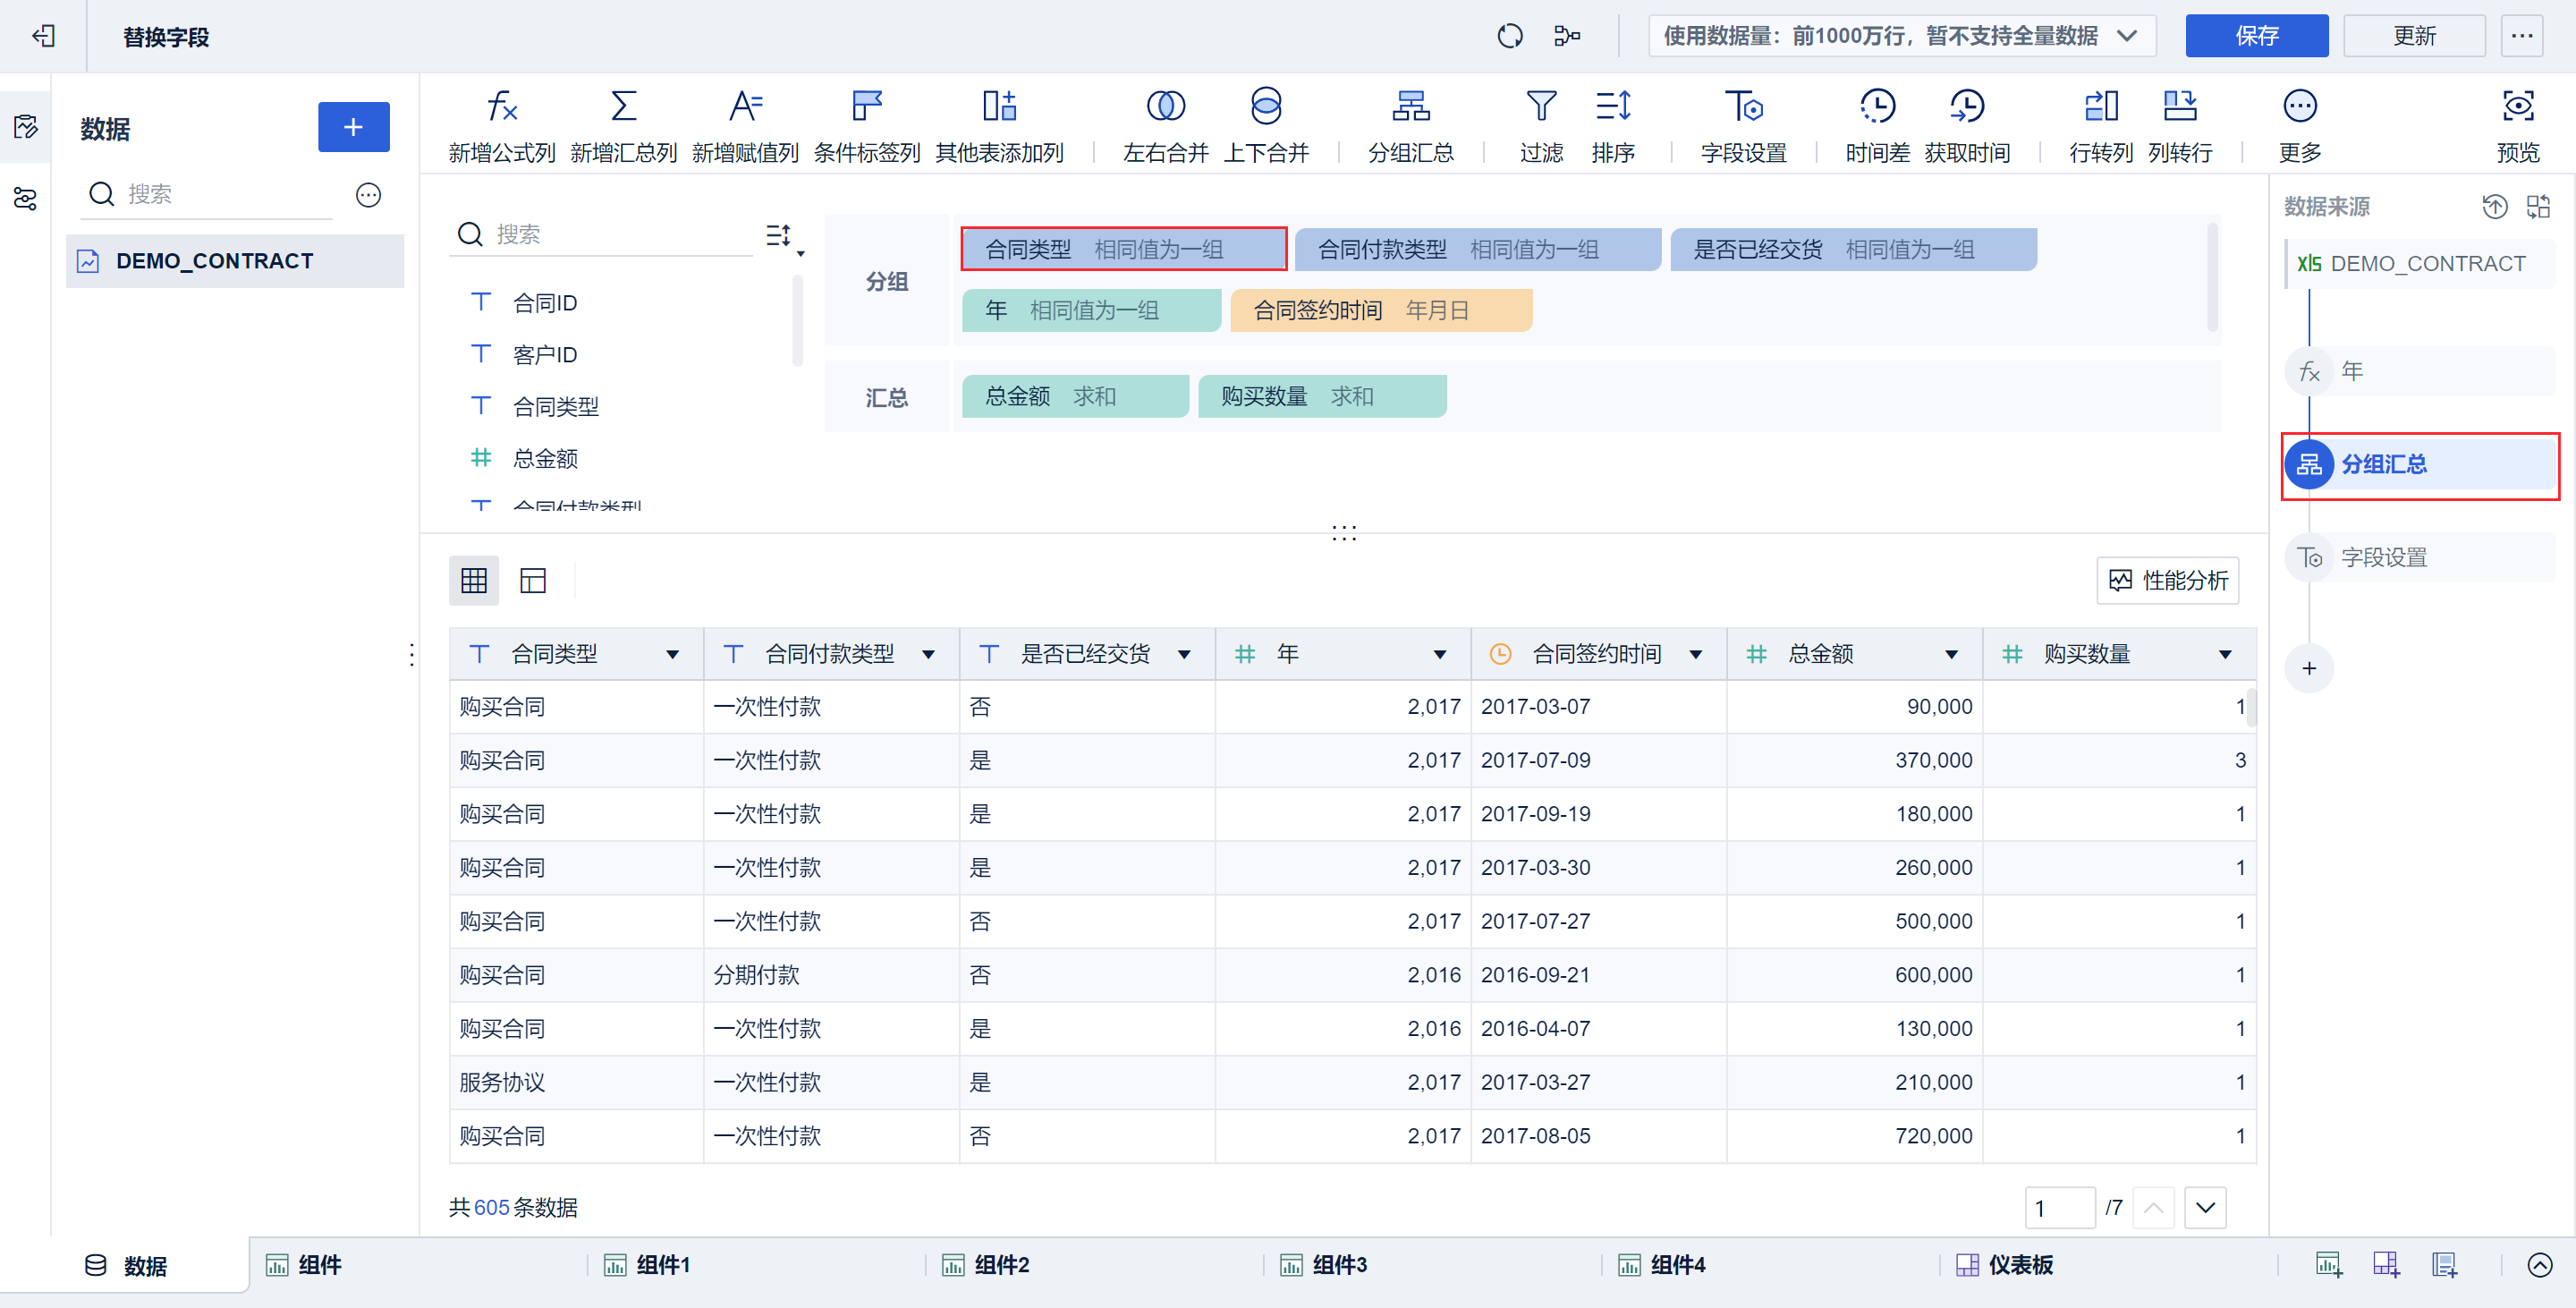Open the 合同类型 column header dropdown
The width and height of the screenshot is (2576, 1308).
672,655
